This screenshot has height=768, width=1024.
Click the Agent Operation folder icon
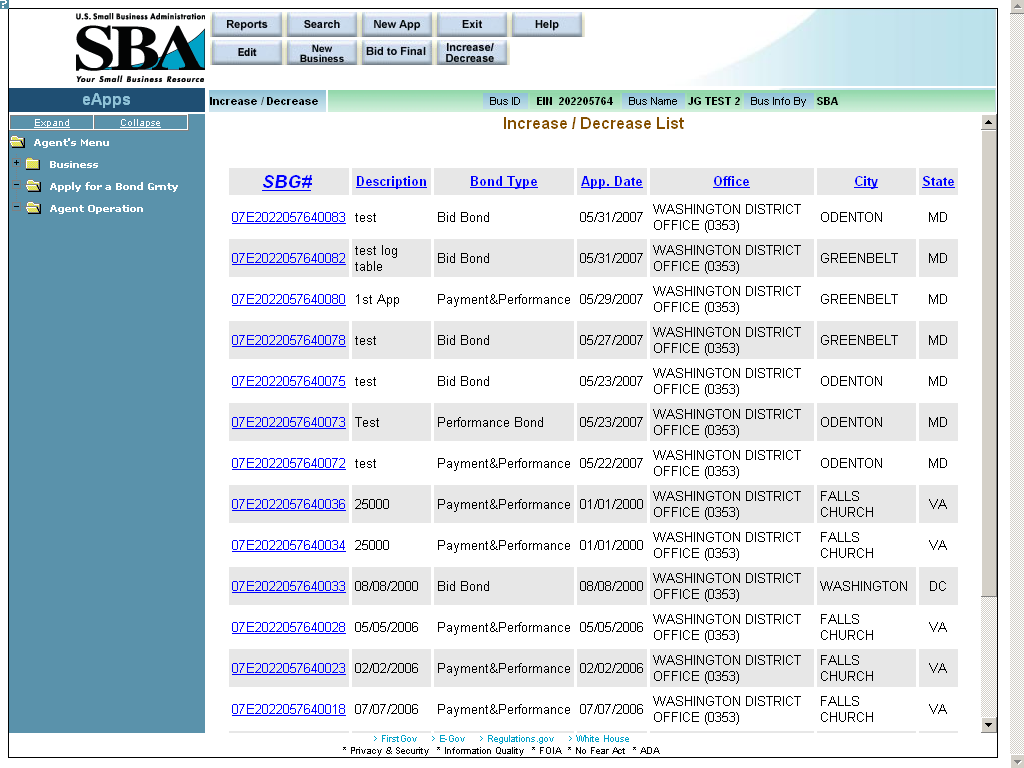pyautogui.click(x=33, y=208)
